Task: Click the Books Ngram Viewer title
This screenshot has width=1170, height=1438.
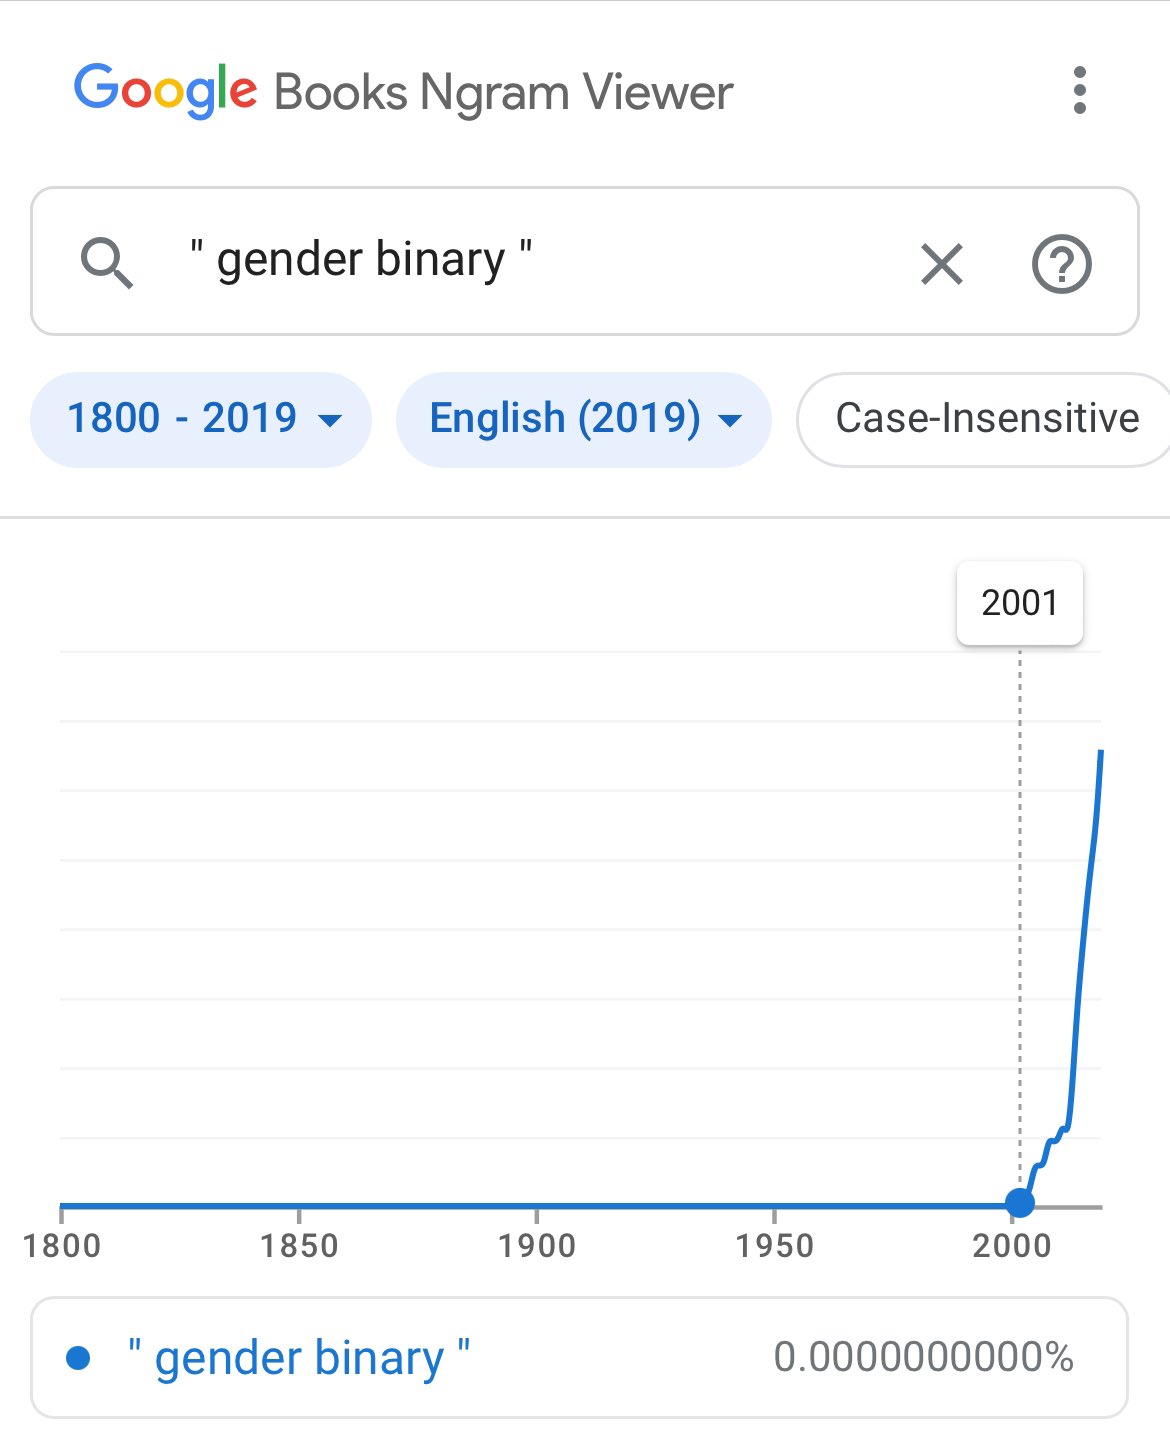Action: 503,93
